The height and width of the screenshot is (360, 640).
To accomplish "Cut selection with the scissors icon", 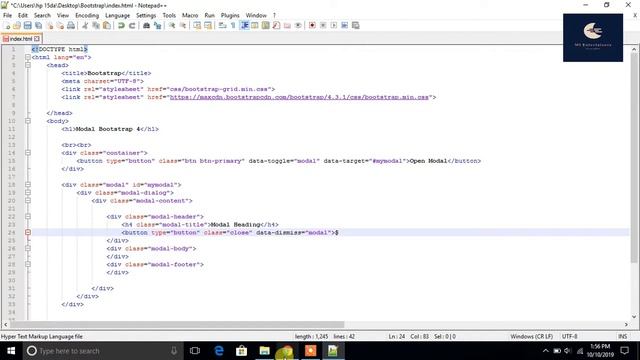I will pos(85,25).
